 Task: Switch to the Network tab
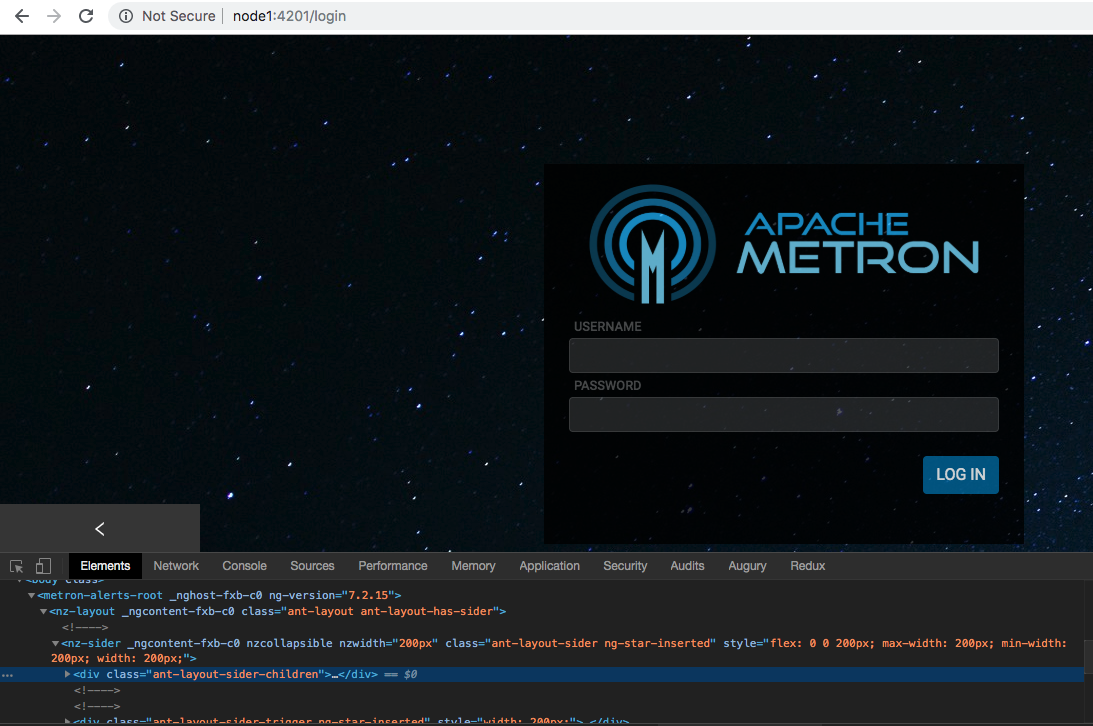tap(176, 566)
